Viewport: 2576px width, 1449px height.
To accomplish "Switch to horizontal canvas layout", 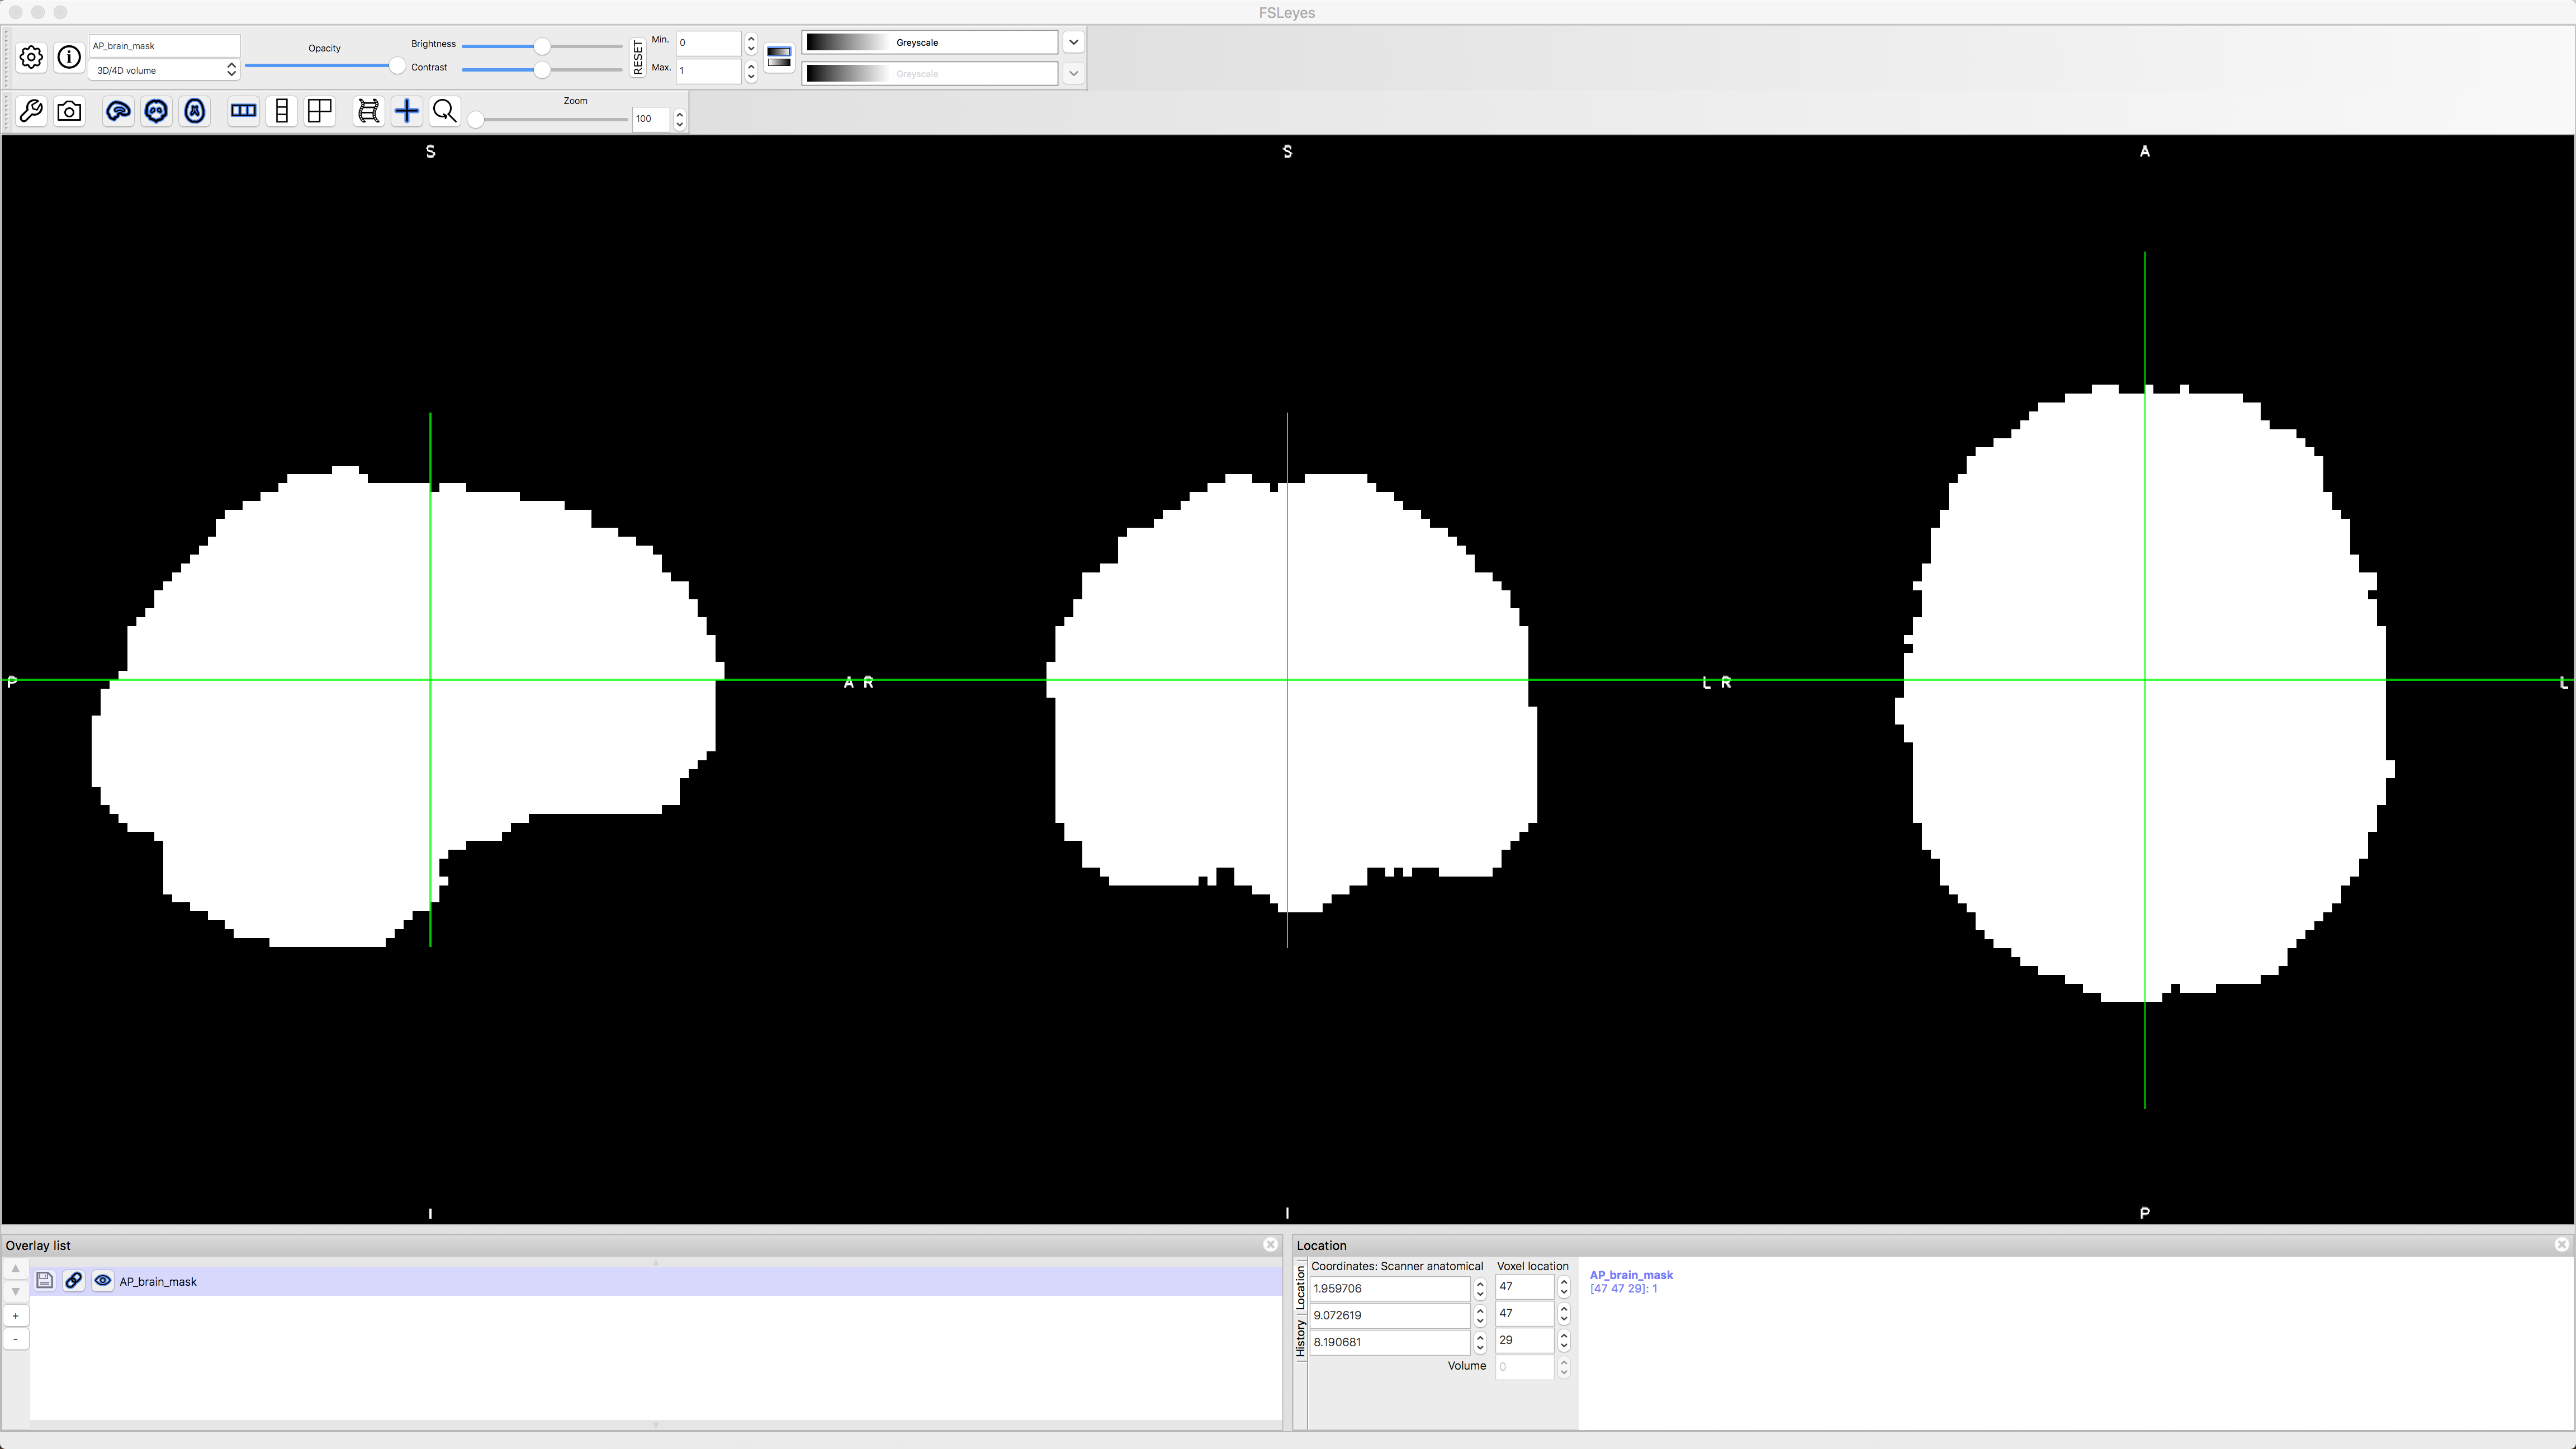I will 243,111.
